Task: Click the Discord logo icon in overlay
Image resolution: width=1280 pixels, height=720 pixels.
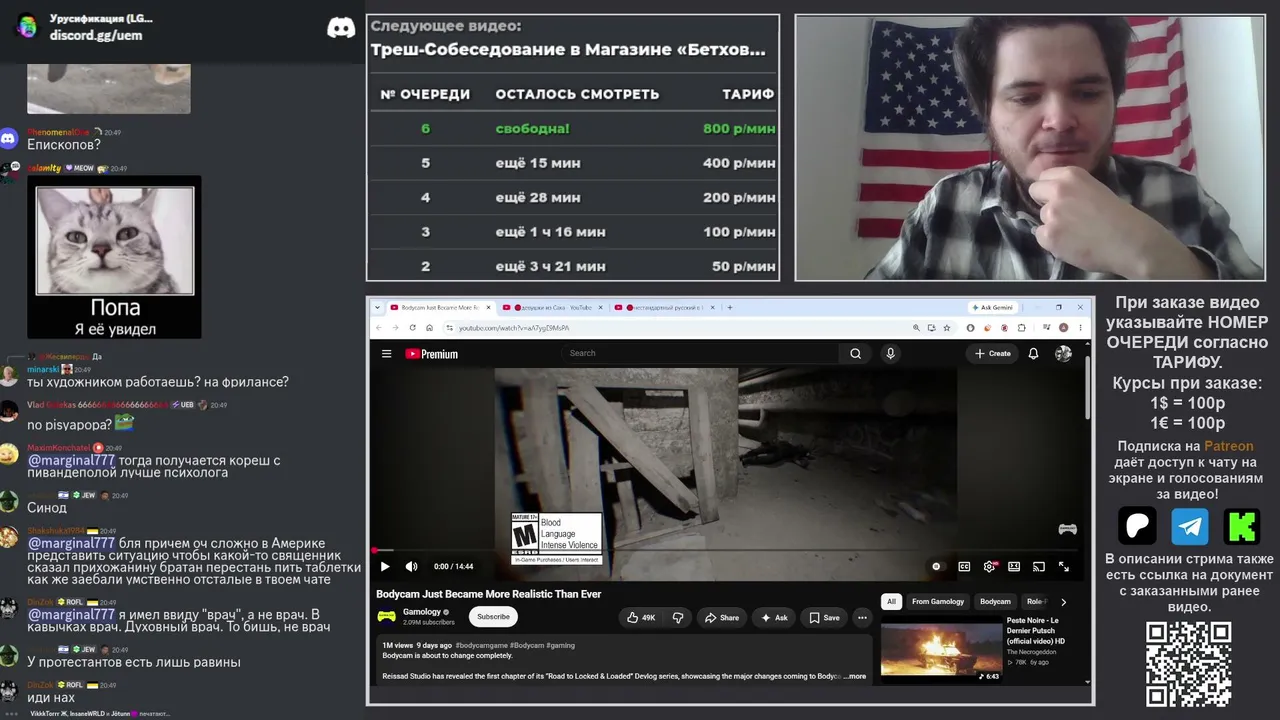Action: 341,27
